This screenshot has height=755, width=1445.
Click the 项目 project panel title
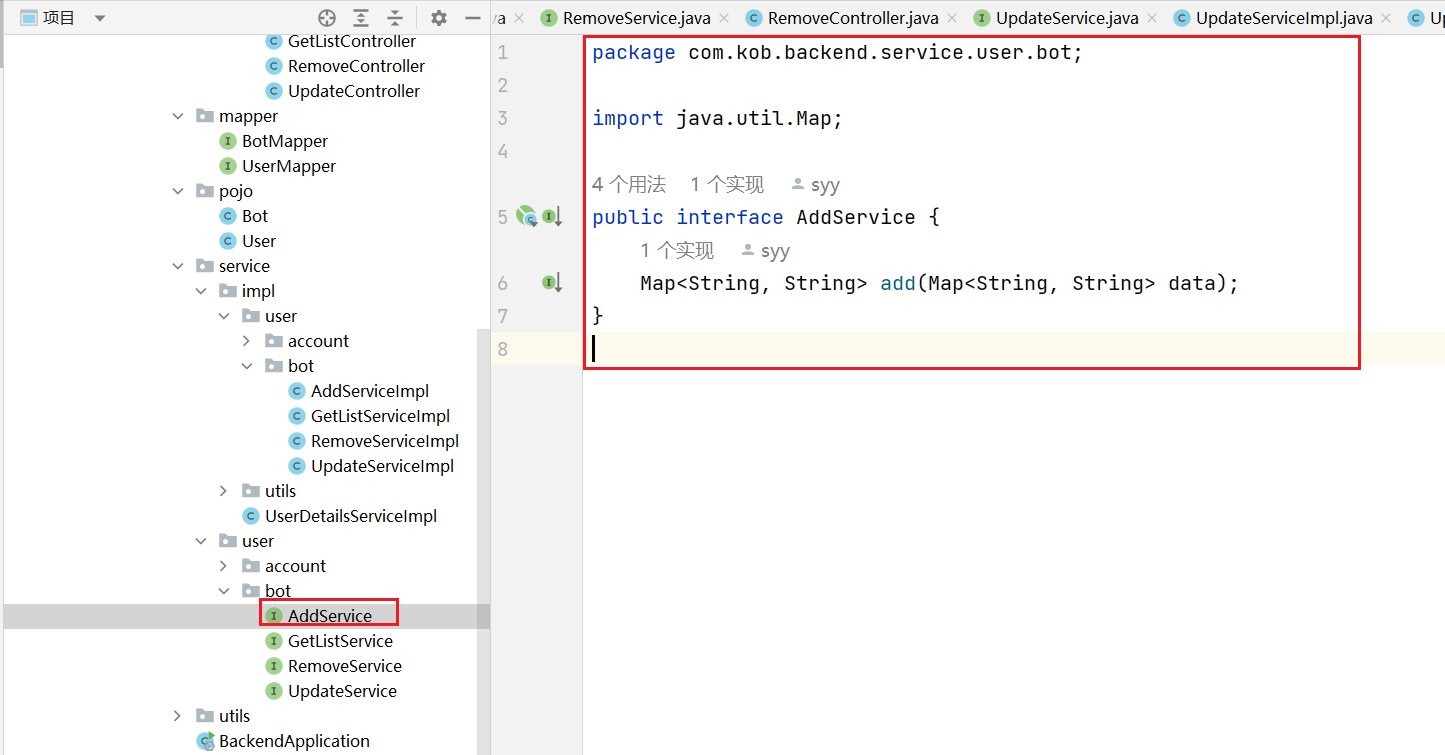tap(59, 18)
